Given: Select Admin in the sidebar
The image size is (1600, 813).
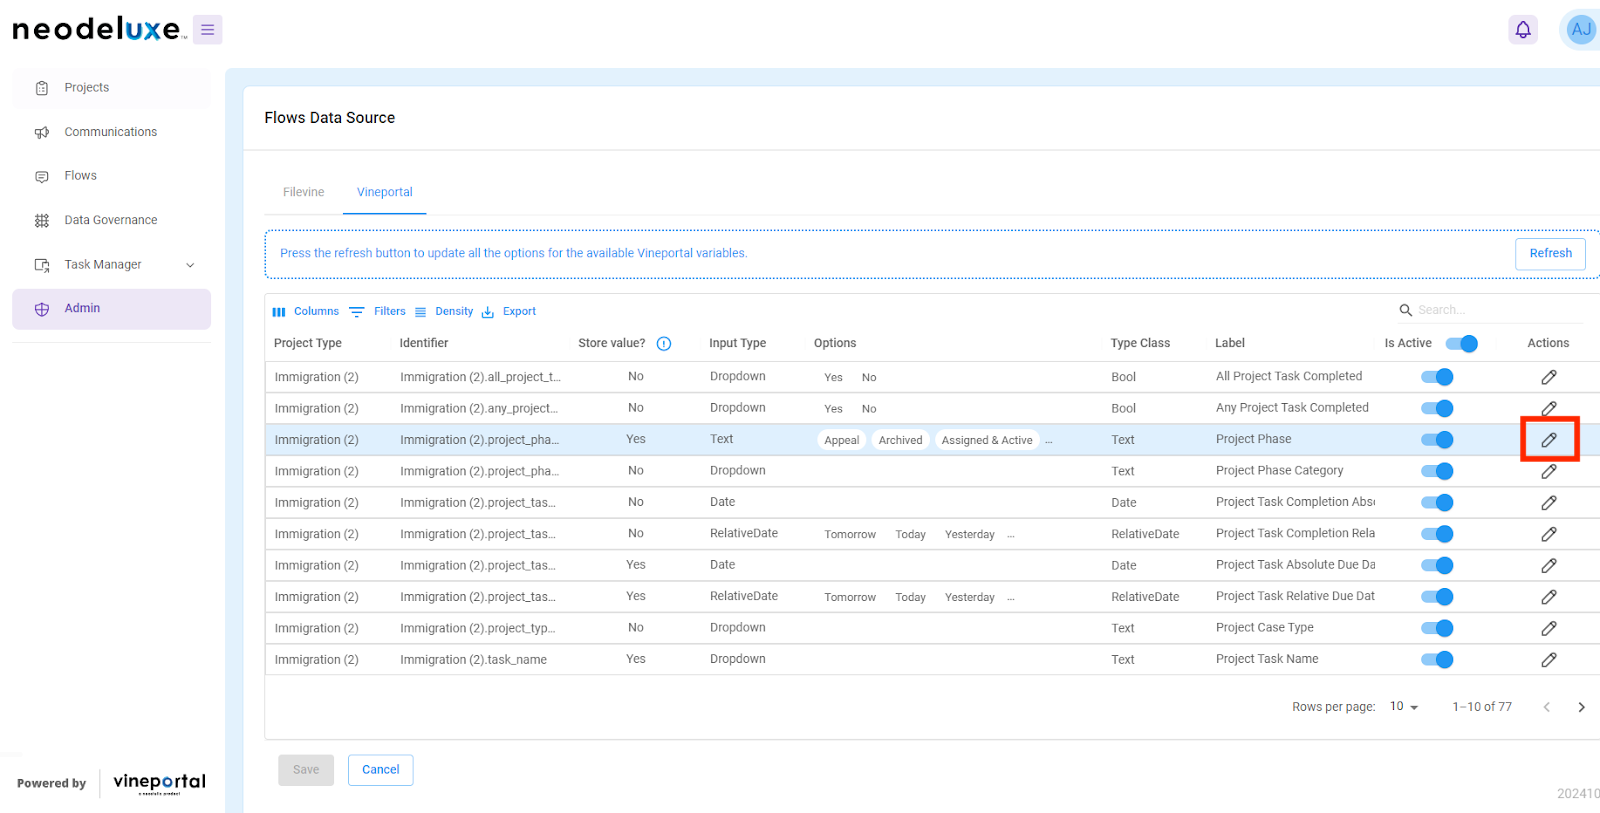Looking at the screenshot, I should (111, 309).
